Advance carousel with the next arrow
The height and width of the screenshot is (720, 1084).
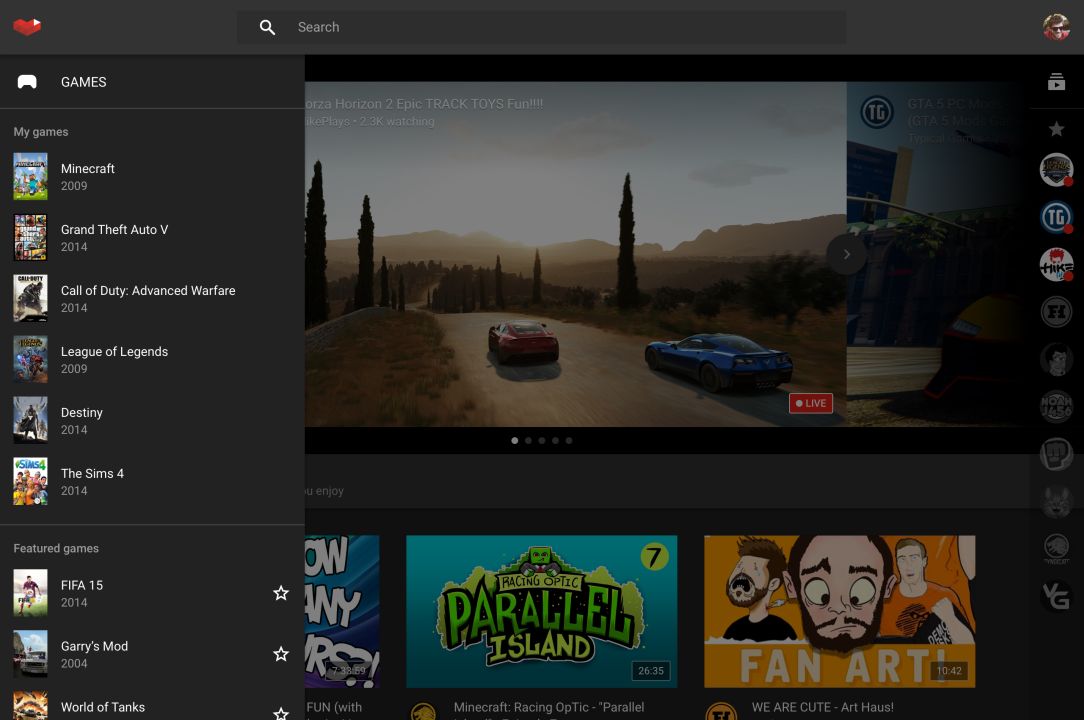[846, 254]
